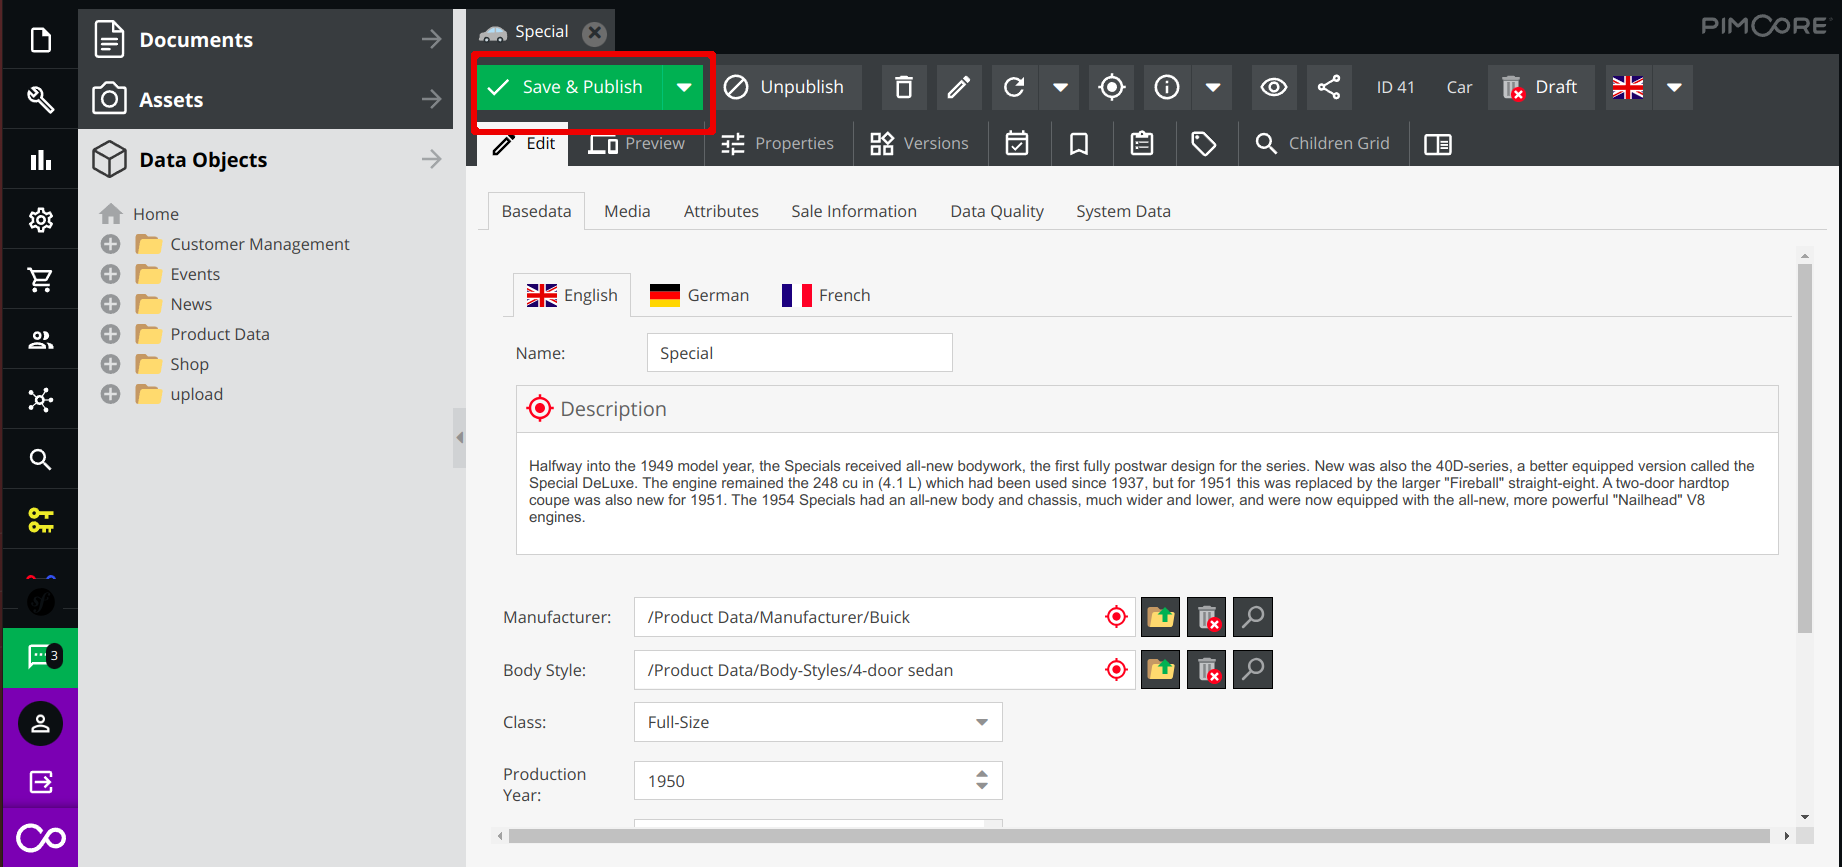The width and height of the screenshot is (1842, 867).
Task: Expand the Shop folder
Action: (111, 364)
